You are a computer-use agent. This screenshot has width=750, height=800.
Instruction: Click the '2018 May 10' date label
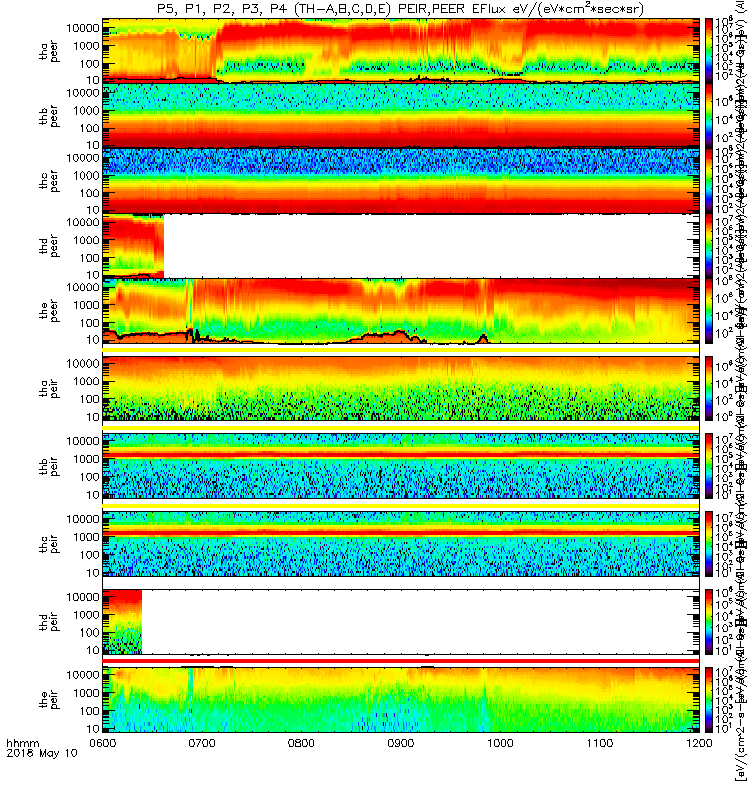[x=42, y=753]
